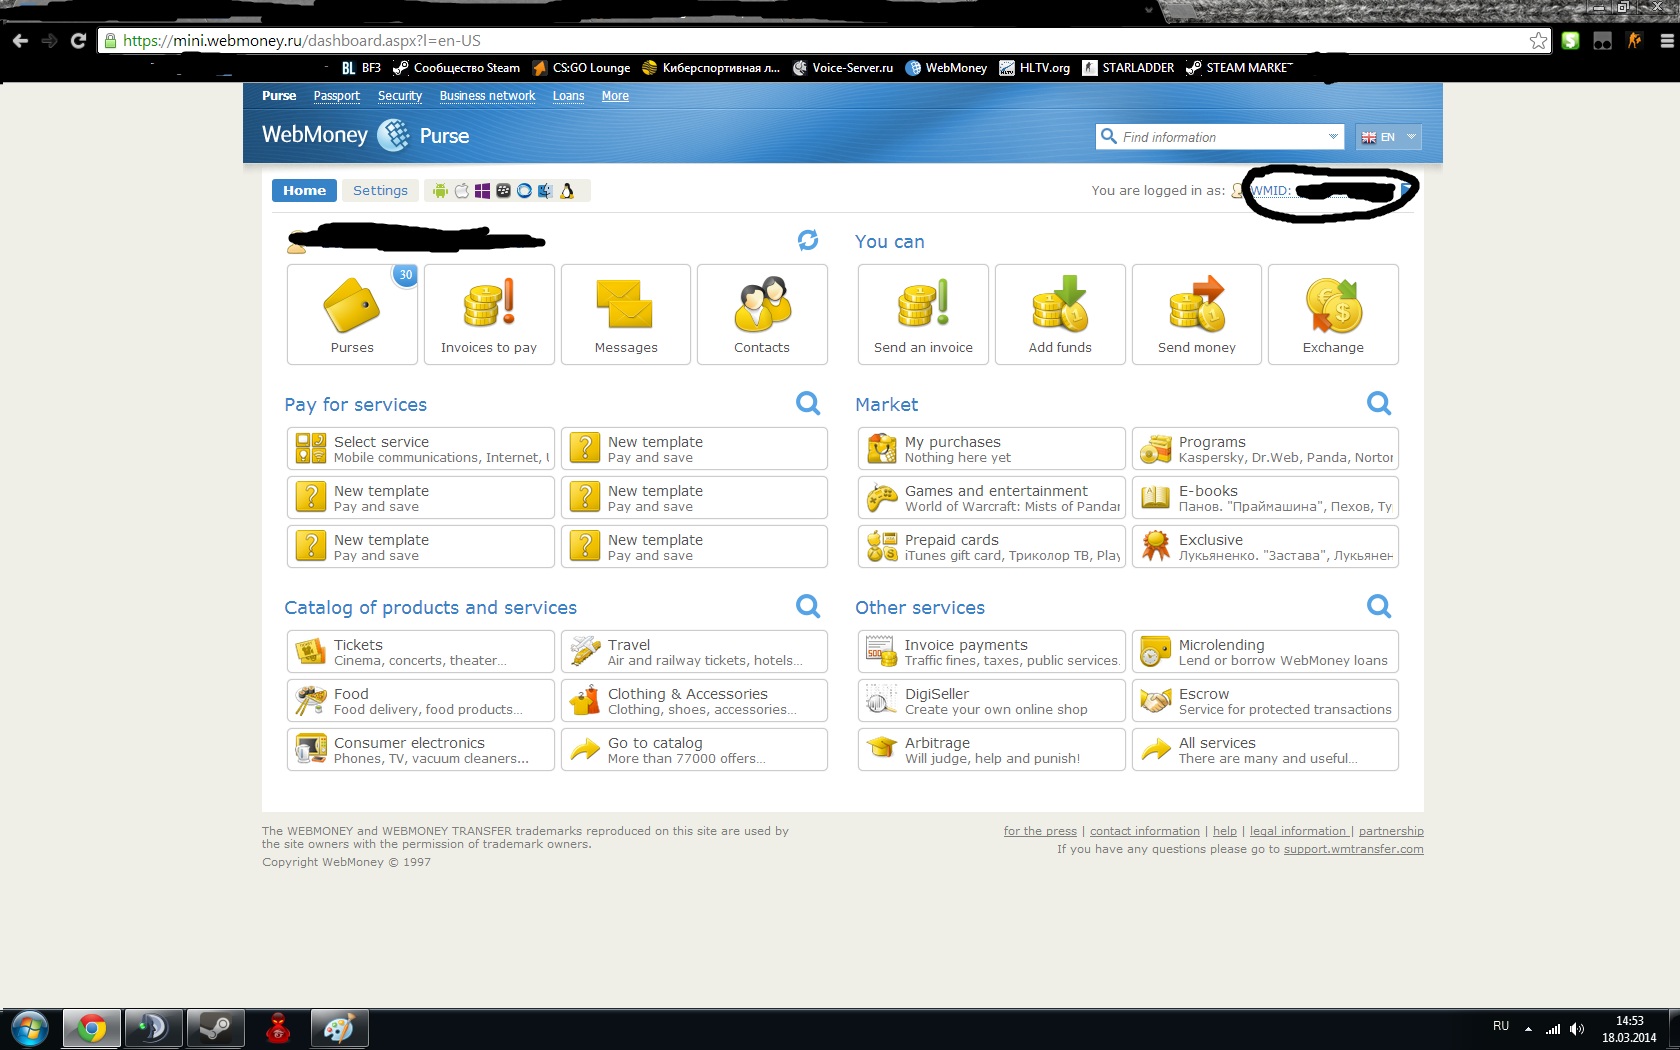Open Paint from the taskbar
Viewport: 1680px width, 1050px height.
[x=339, y=1028]
